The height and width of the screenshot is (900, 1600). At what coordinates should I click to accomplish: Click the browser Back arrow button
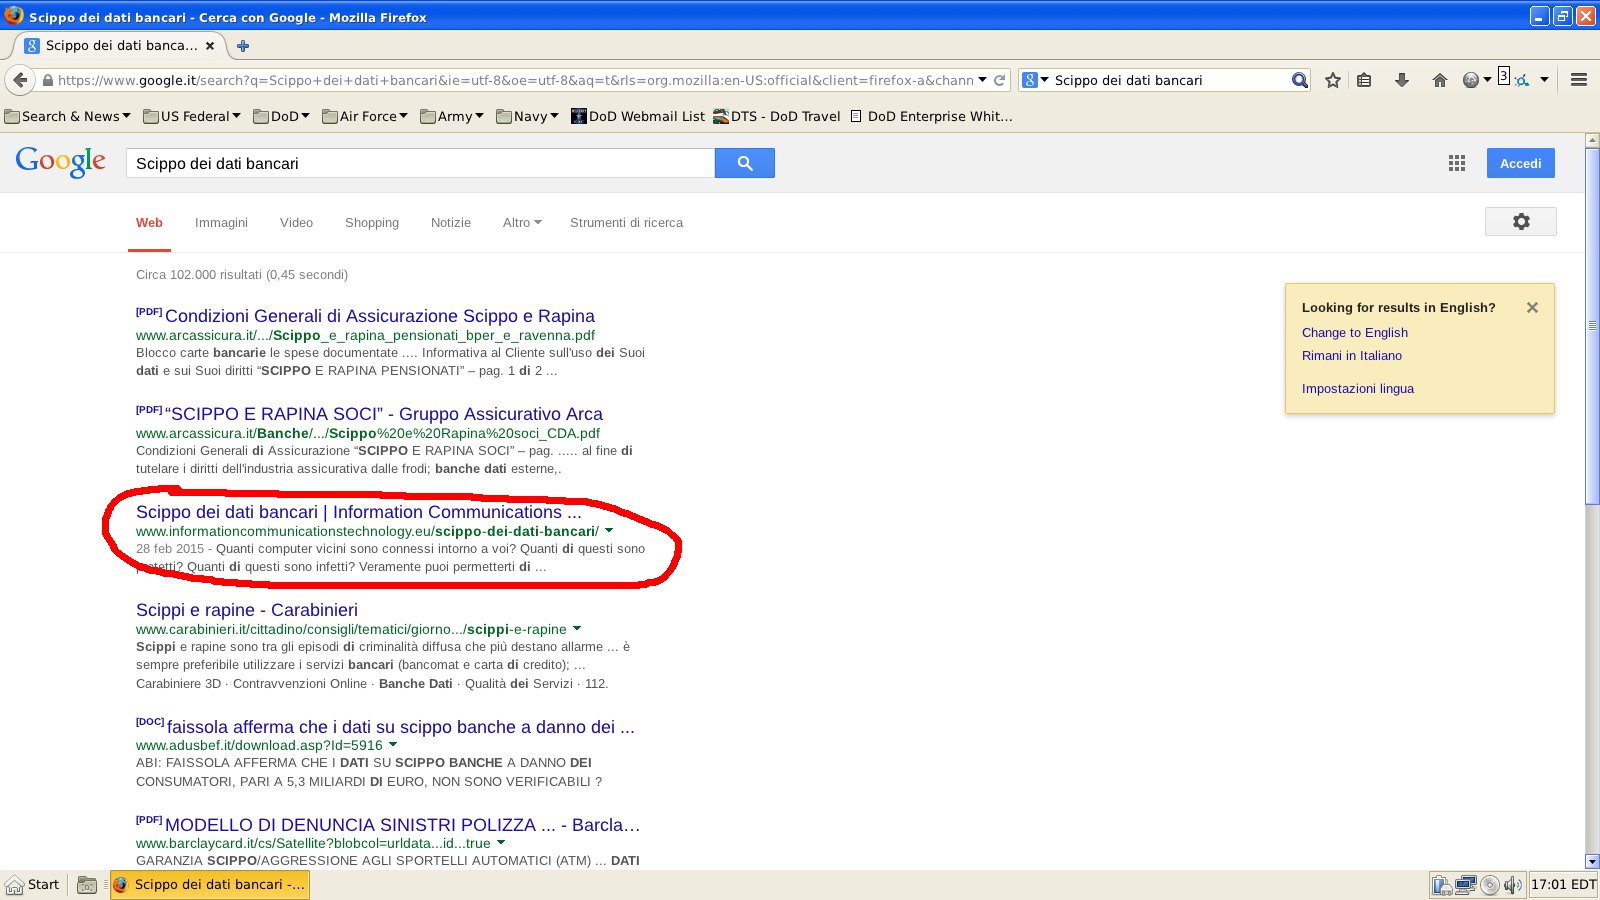[x=20, y=80]
